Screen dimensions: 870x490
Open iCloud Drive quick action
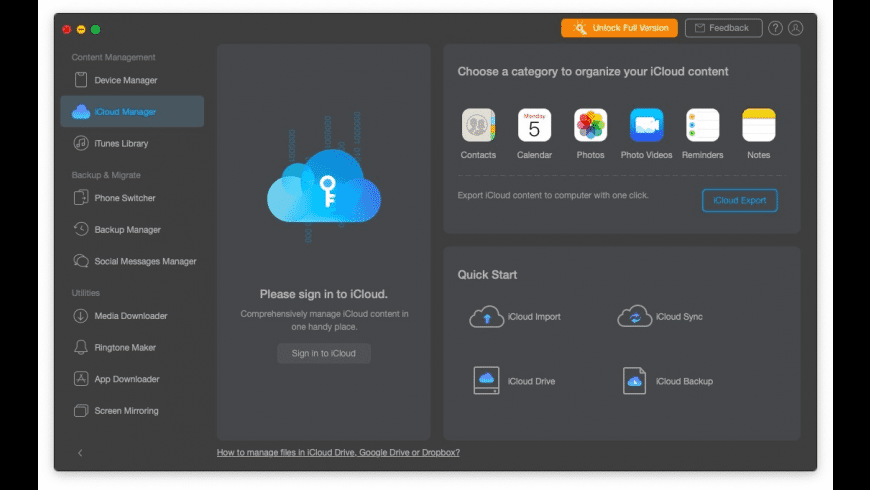click(513, 381)
